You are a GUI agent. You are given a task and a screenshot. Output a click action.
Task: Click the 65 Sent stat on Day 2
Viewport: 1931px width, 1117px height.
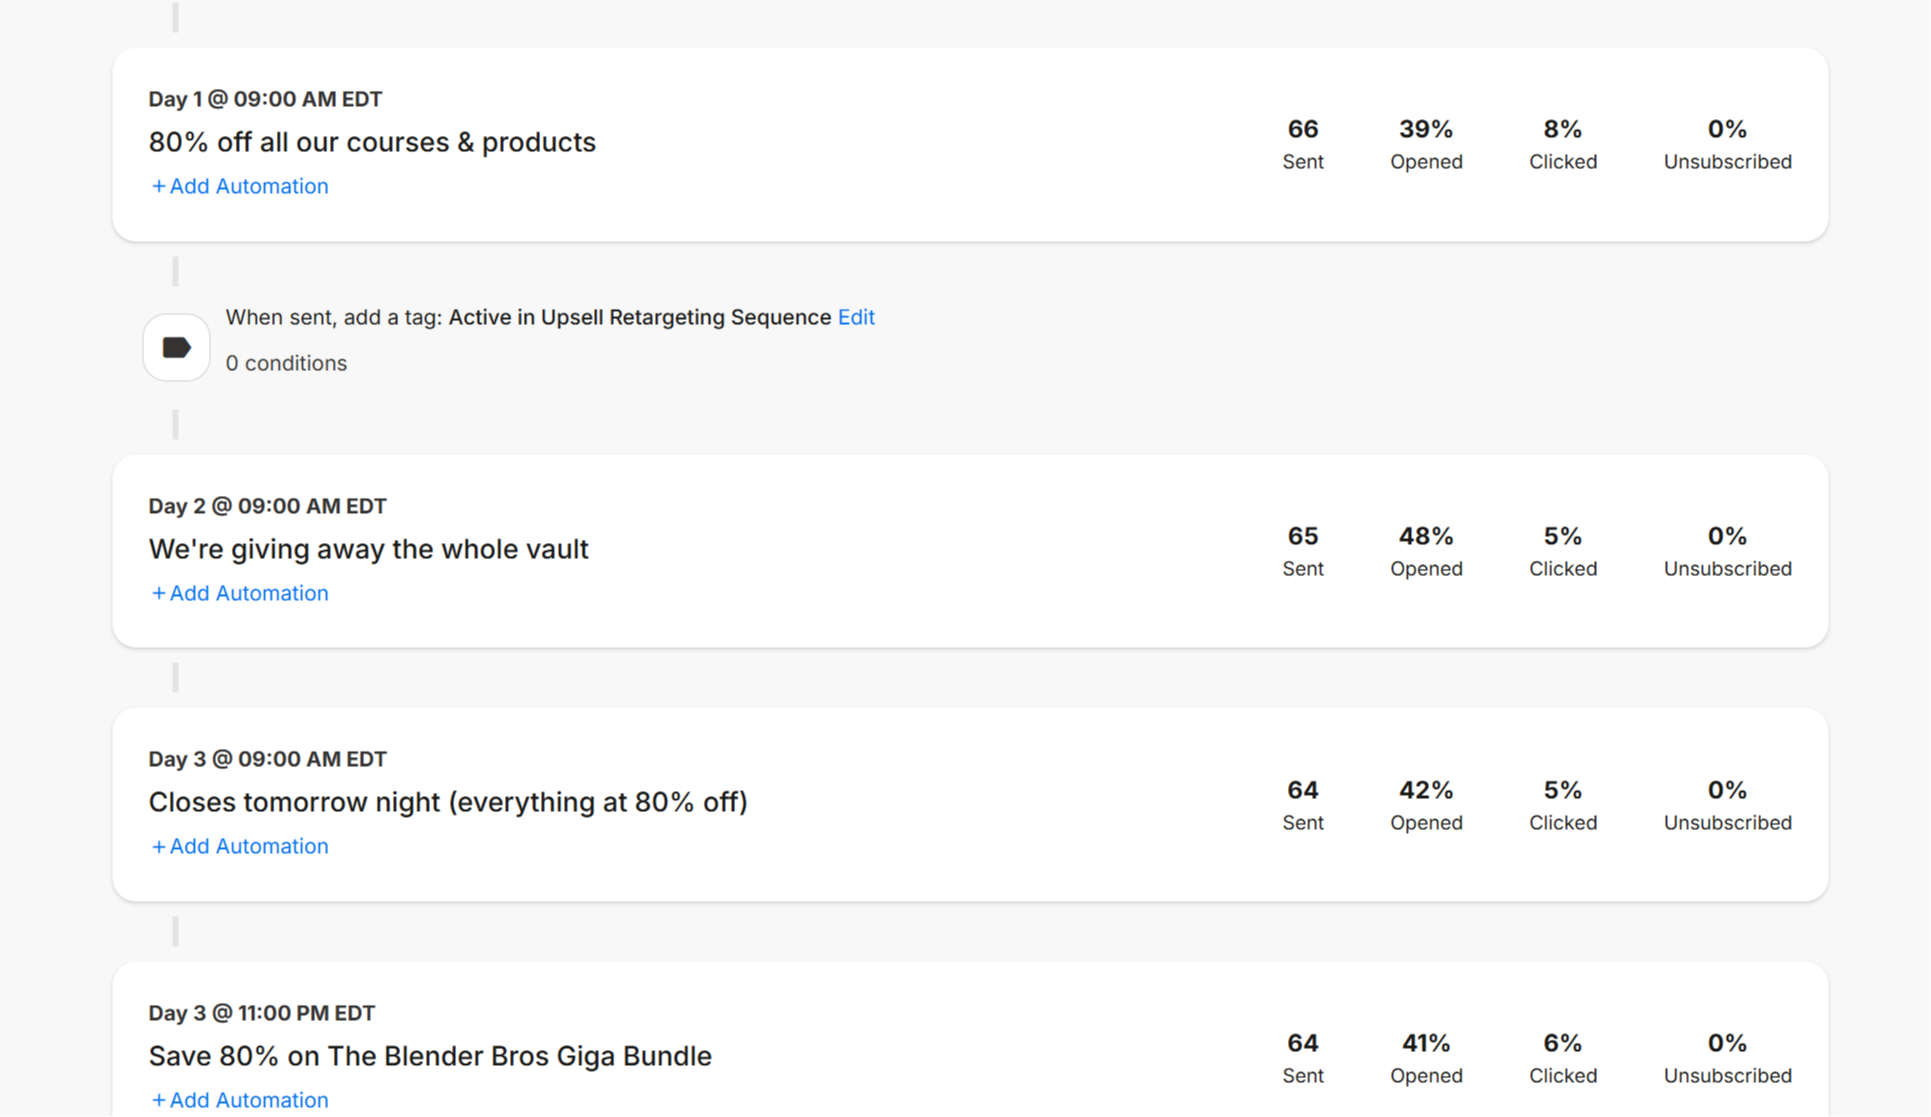(1302, 550)
